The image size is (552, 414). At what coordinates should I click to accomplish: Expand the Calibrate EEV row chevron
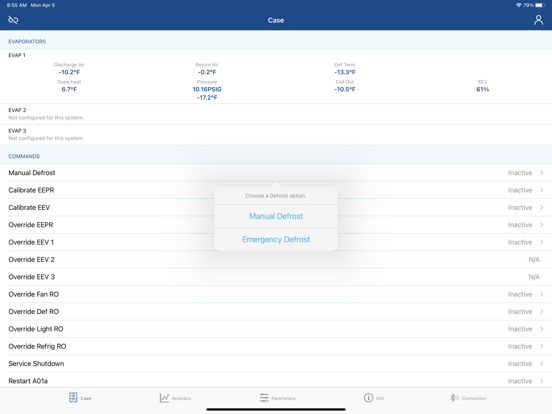(541, 207)
